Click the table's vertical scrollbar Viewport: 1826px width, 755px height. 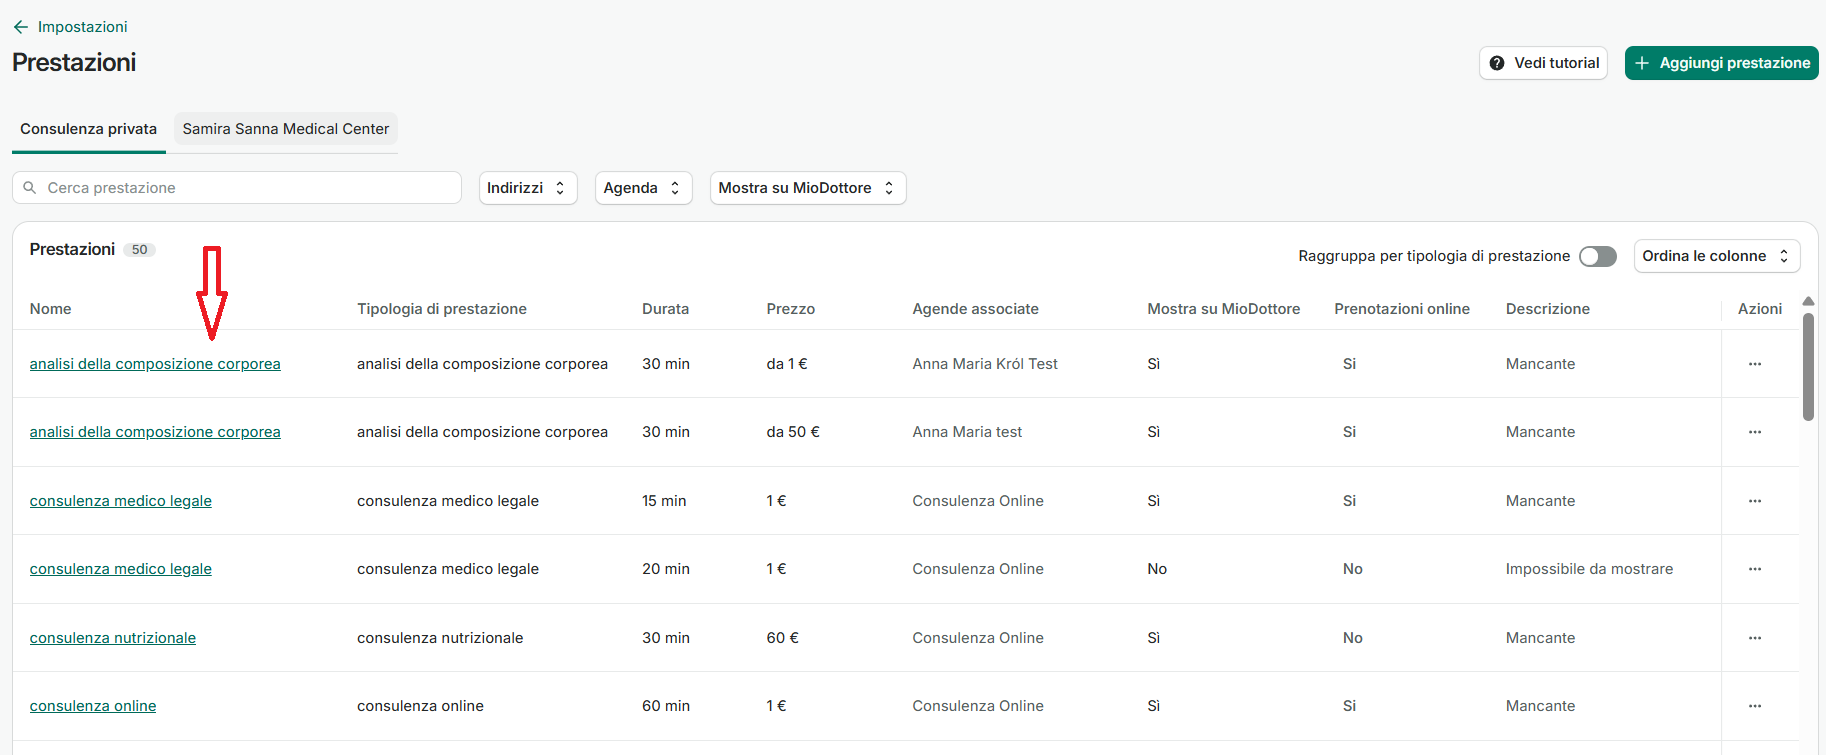(x=1808, y=367)
